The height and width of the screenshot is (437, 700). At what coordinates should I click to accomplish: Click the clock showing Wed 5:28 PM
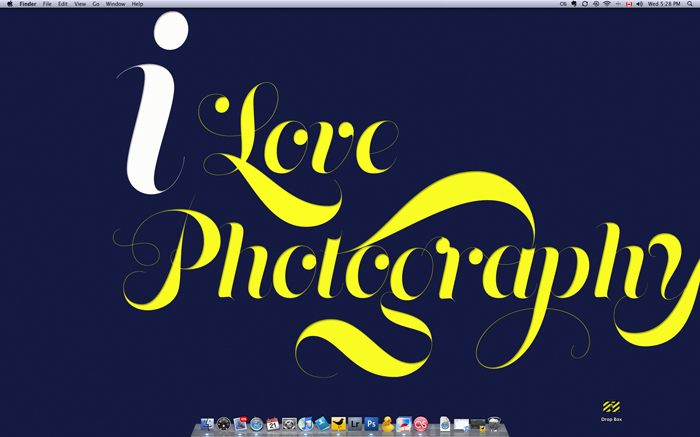point(664,4)
